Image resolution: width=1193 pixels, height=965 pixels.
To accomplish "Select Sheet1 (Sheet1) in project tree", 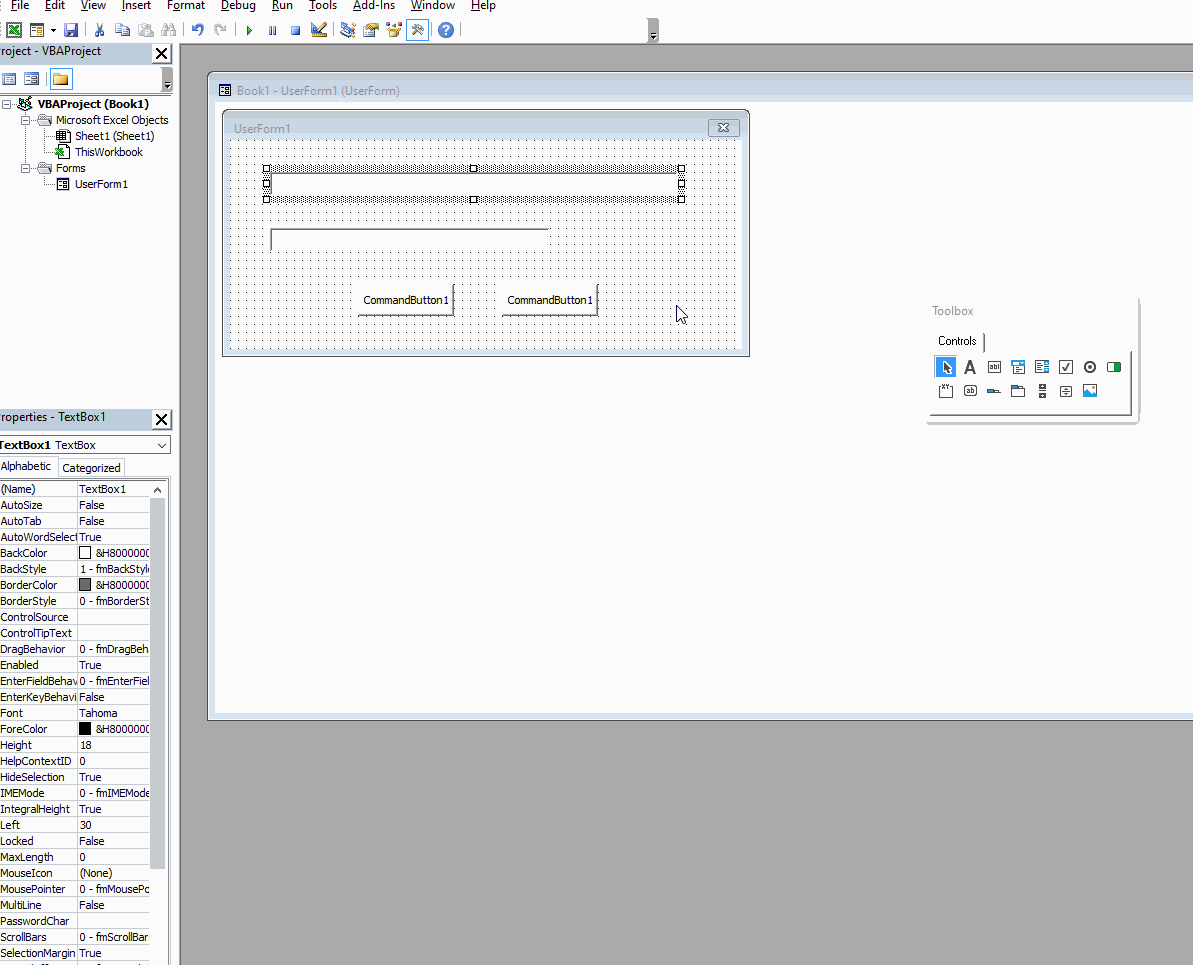I will [x=114, y=136].
